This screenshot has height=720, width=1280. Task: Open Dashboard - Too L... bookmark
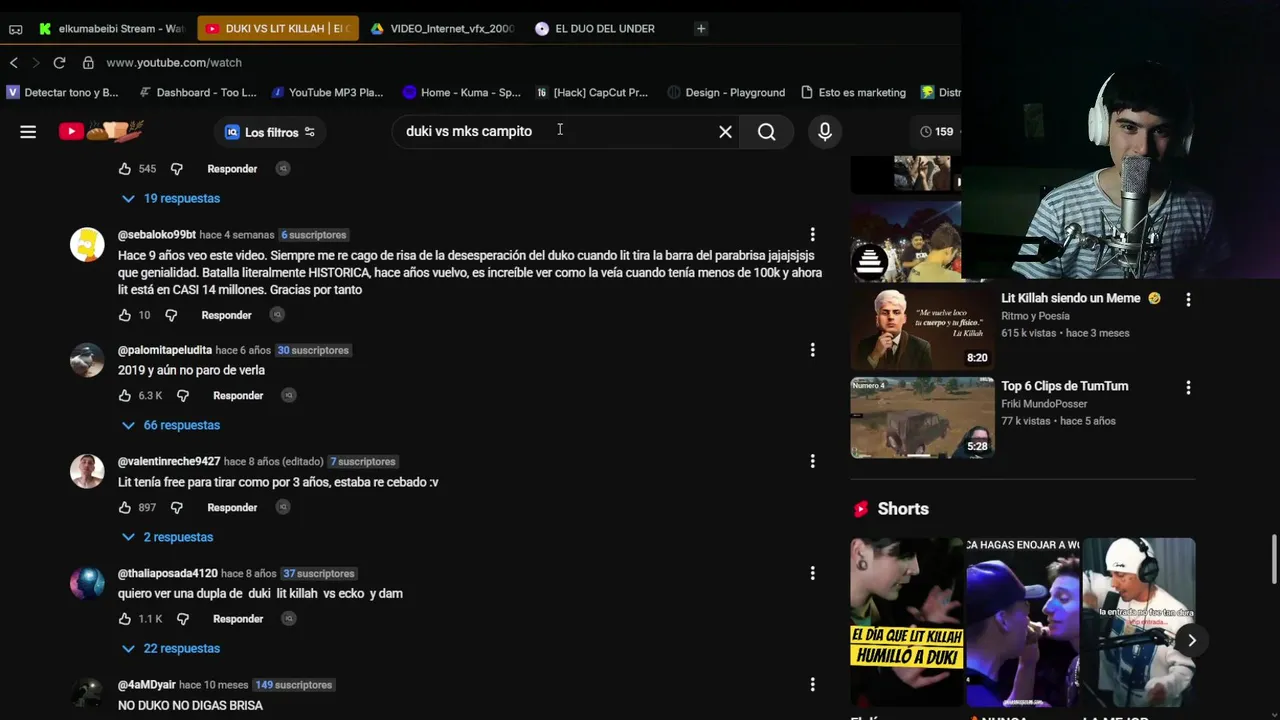tap(198, 92)
